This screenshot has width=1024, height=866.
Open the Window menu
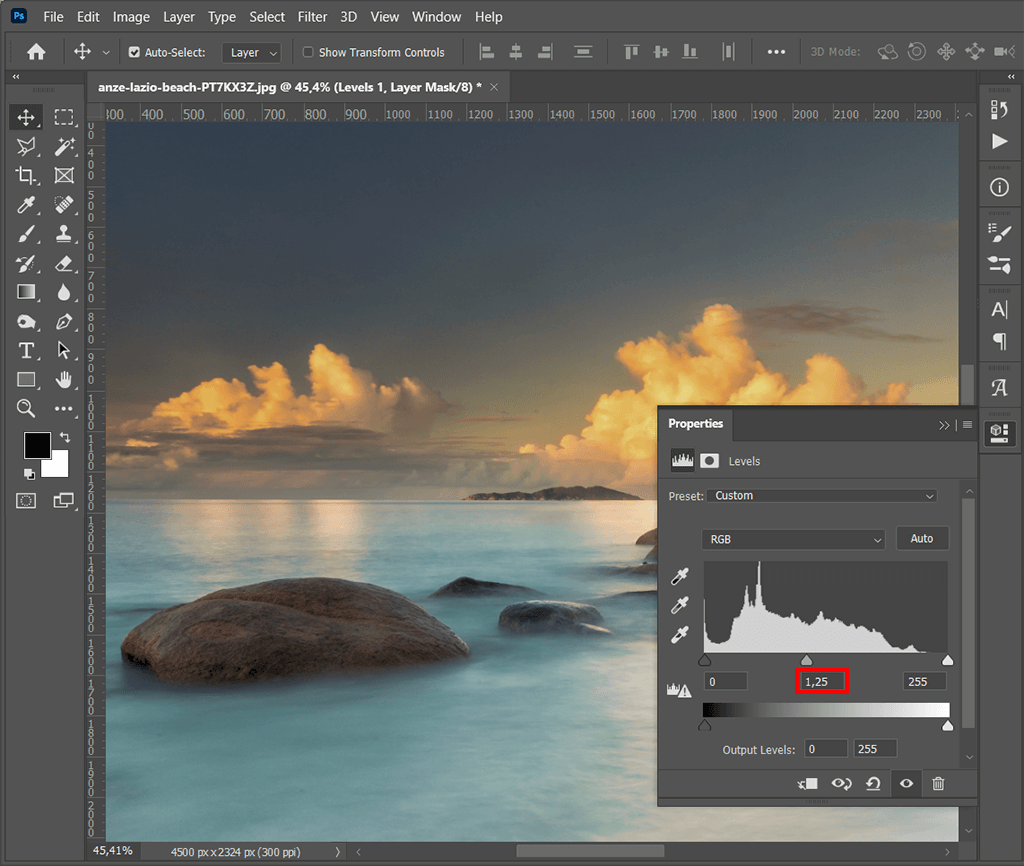tap(436, 17)
